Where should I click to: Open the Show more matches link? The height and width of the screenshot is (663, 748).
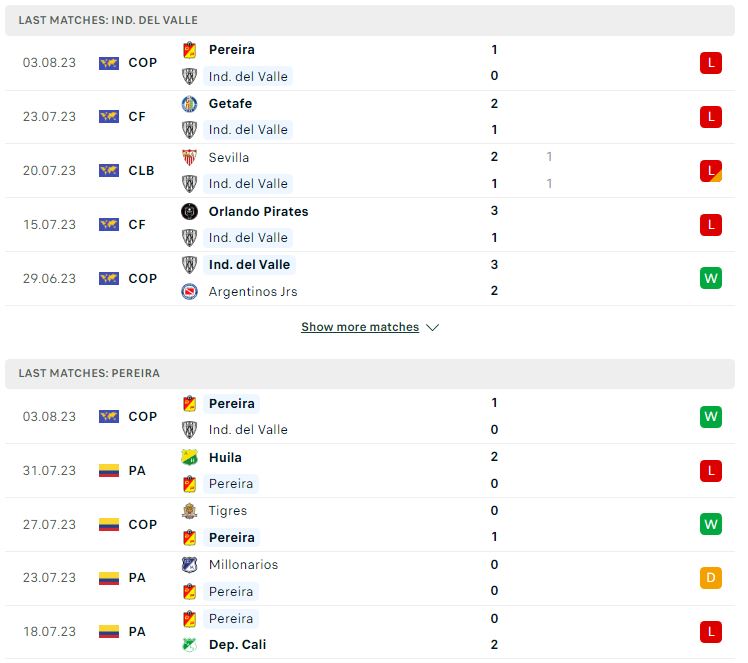pos(360,327)
